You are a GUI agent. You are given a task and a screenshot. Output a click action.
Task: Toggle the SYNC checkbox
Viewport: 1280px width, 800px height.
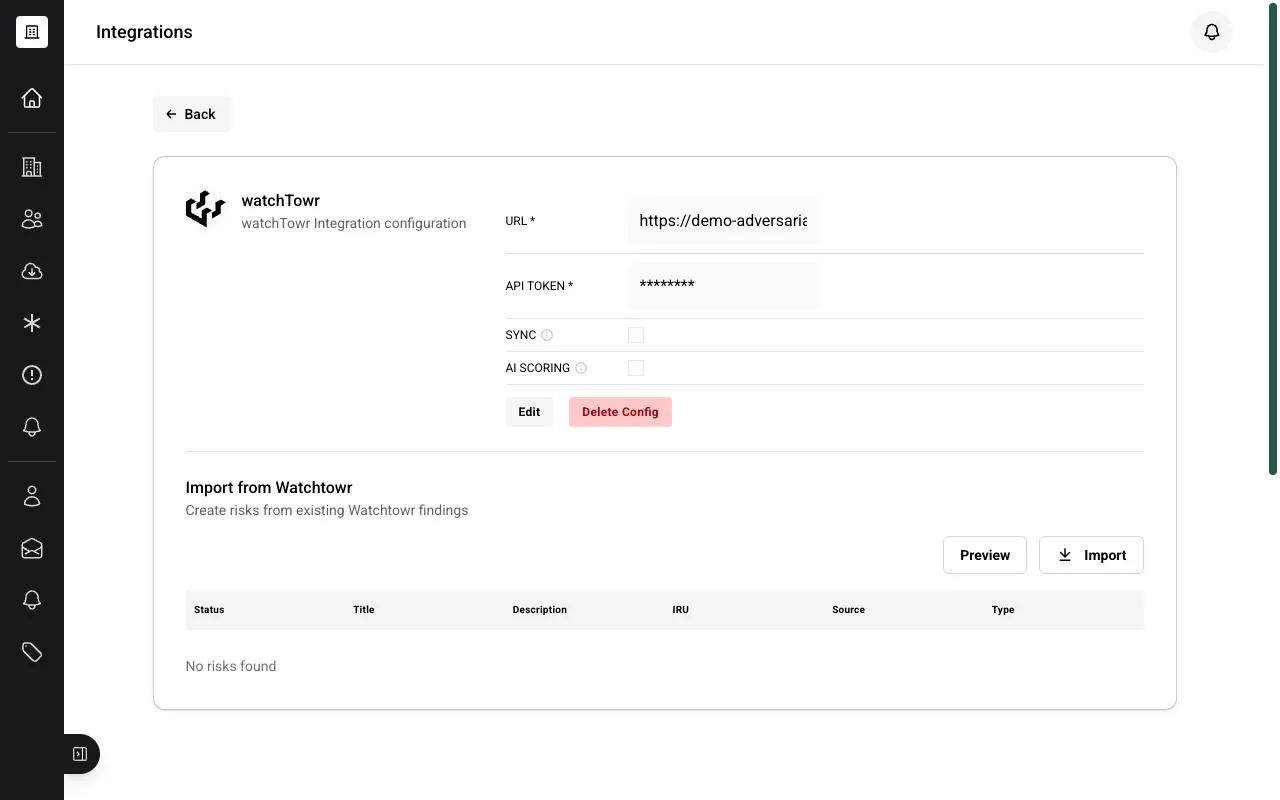coord(636,335)
